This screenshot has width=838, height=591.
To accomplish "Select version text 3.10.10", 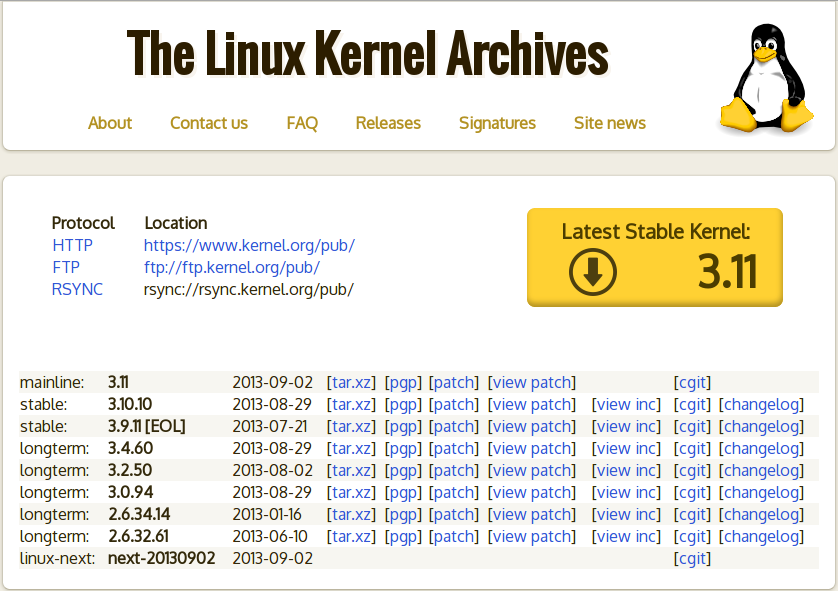I will (130, 405).
